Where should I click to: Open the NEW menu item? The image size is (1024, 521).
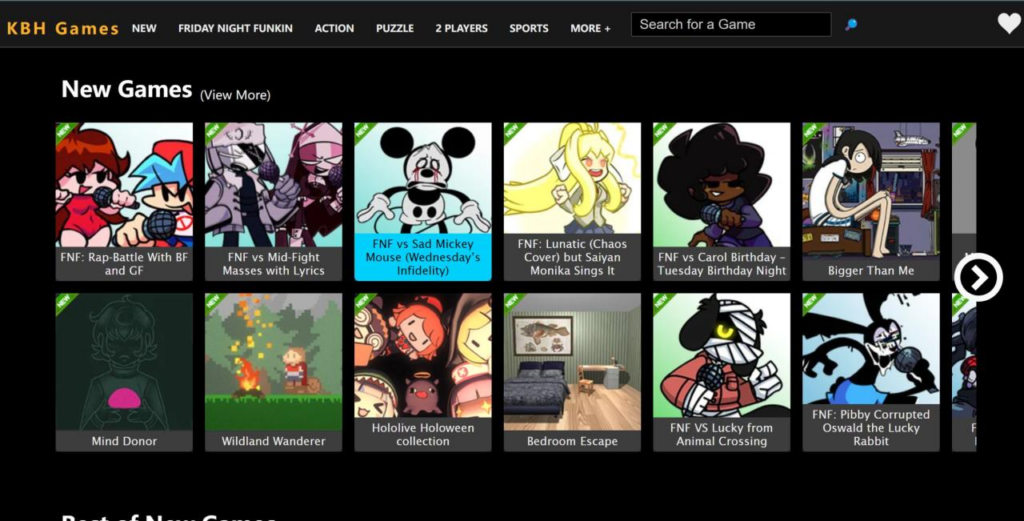(144, 28)
